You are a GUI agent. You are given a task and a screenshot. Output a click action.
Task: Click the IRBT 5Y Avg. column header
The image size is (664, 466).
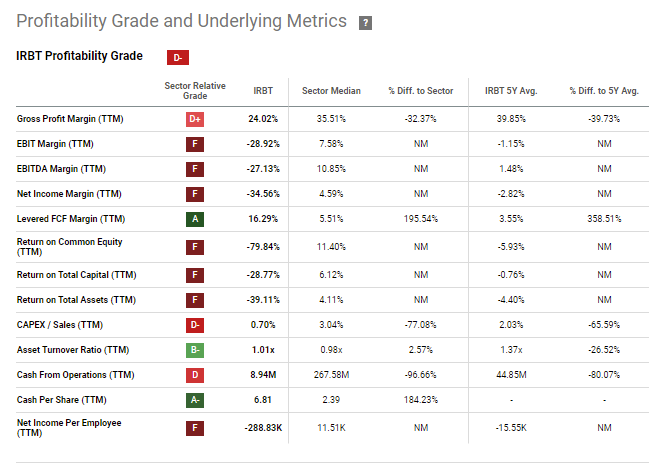click(x=512, y=91)
